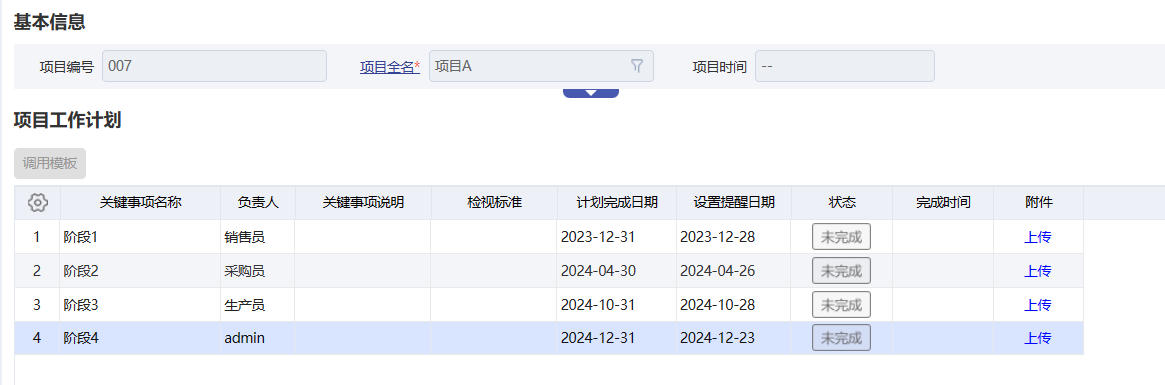
Task: Toggle 未完成 status for 阶段1
Action: click(841, 237)
